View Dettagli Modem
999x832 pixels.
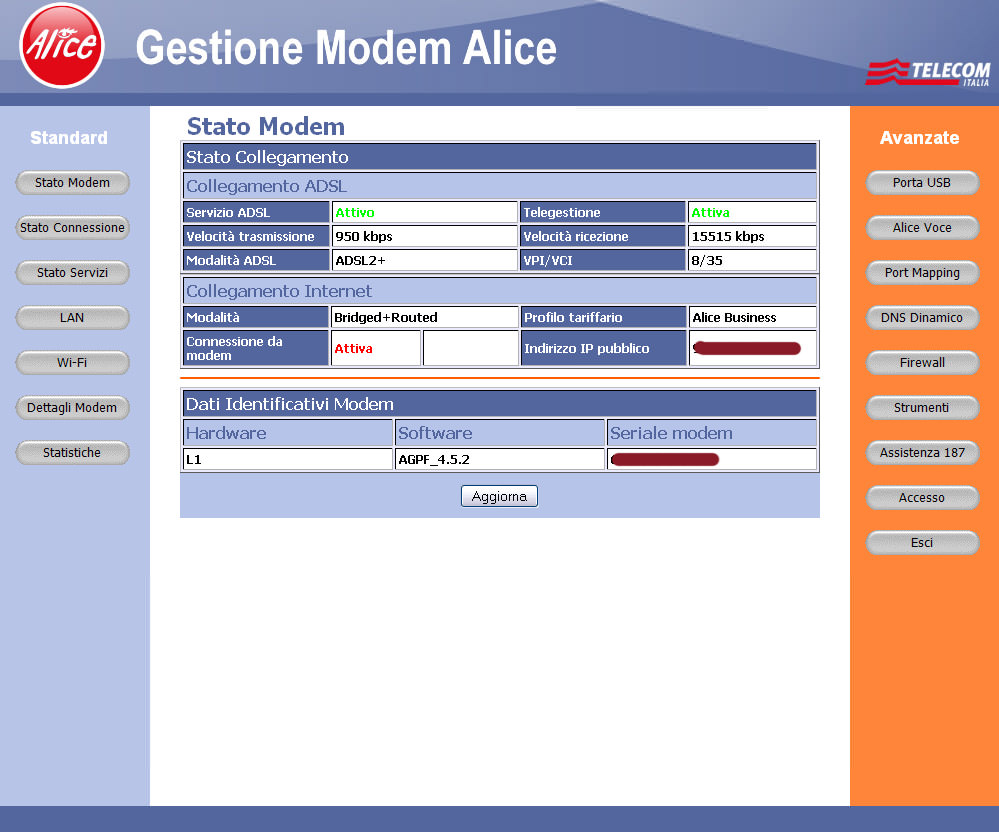72,408
